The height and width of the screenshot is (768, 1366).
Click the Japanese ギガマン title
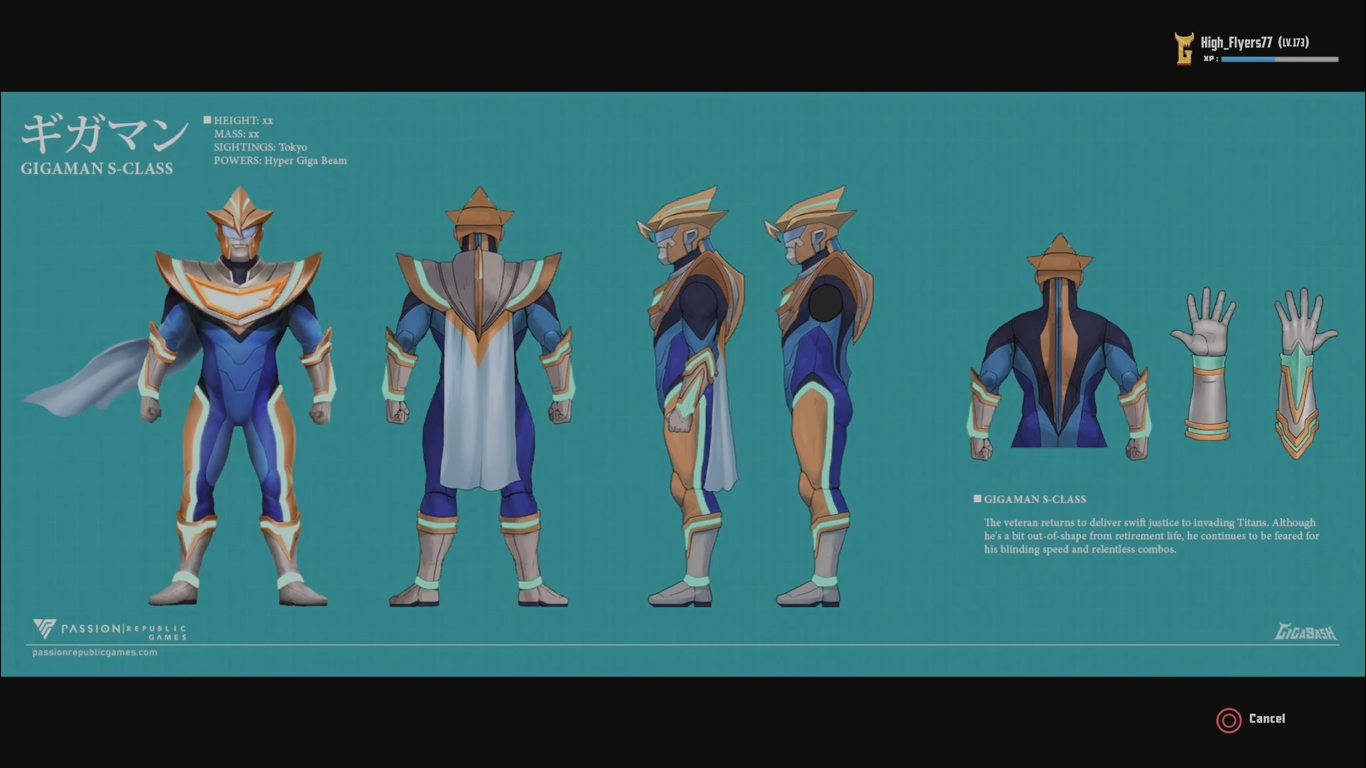pyautogui.click(x=105, y=135)
